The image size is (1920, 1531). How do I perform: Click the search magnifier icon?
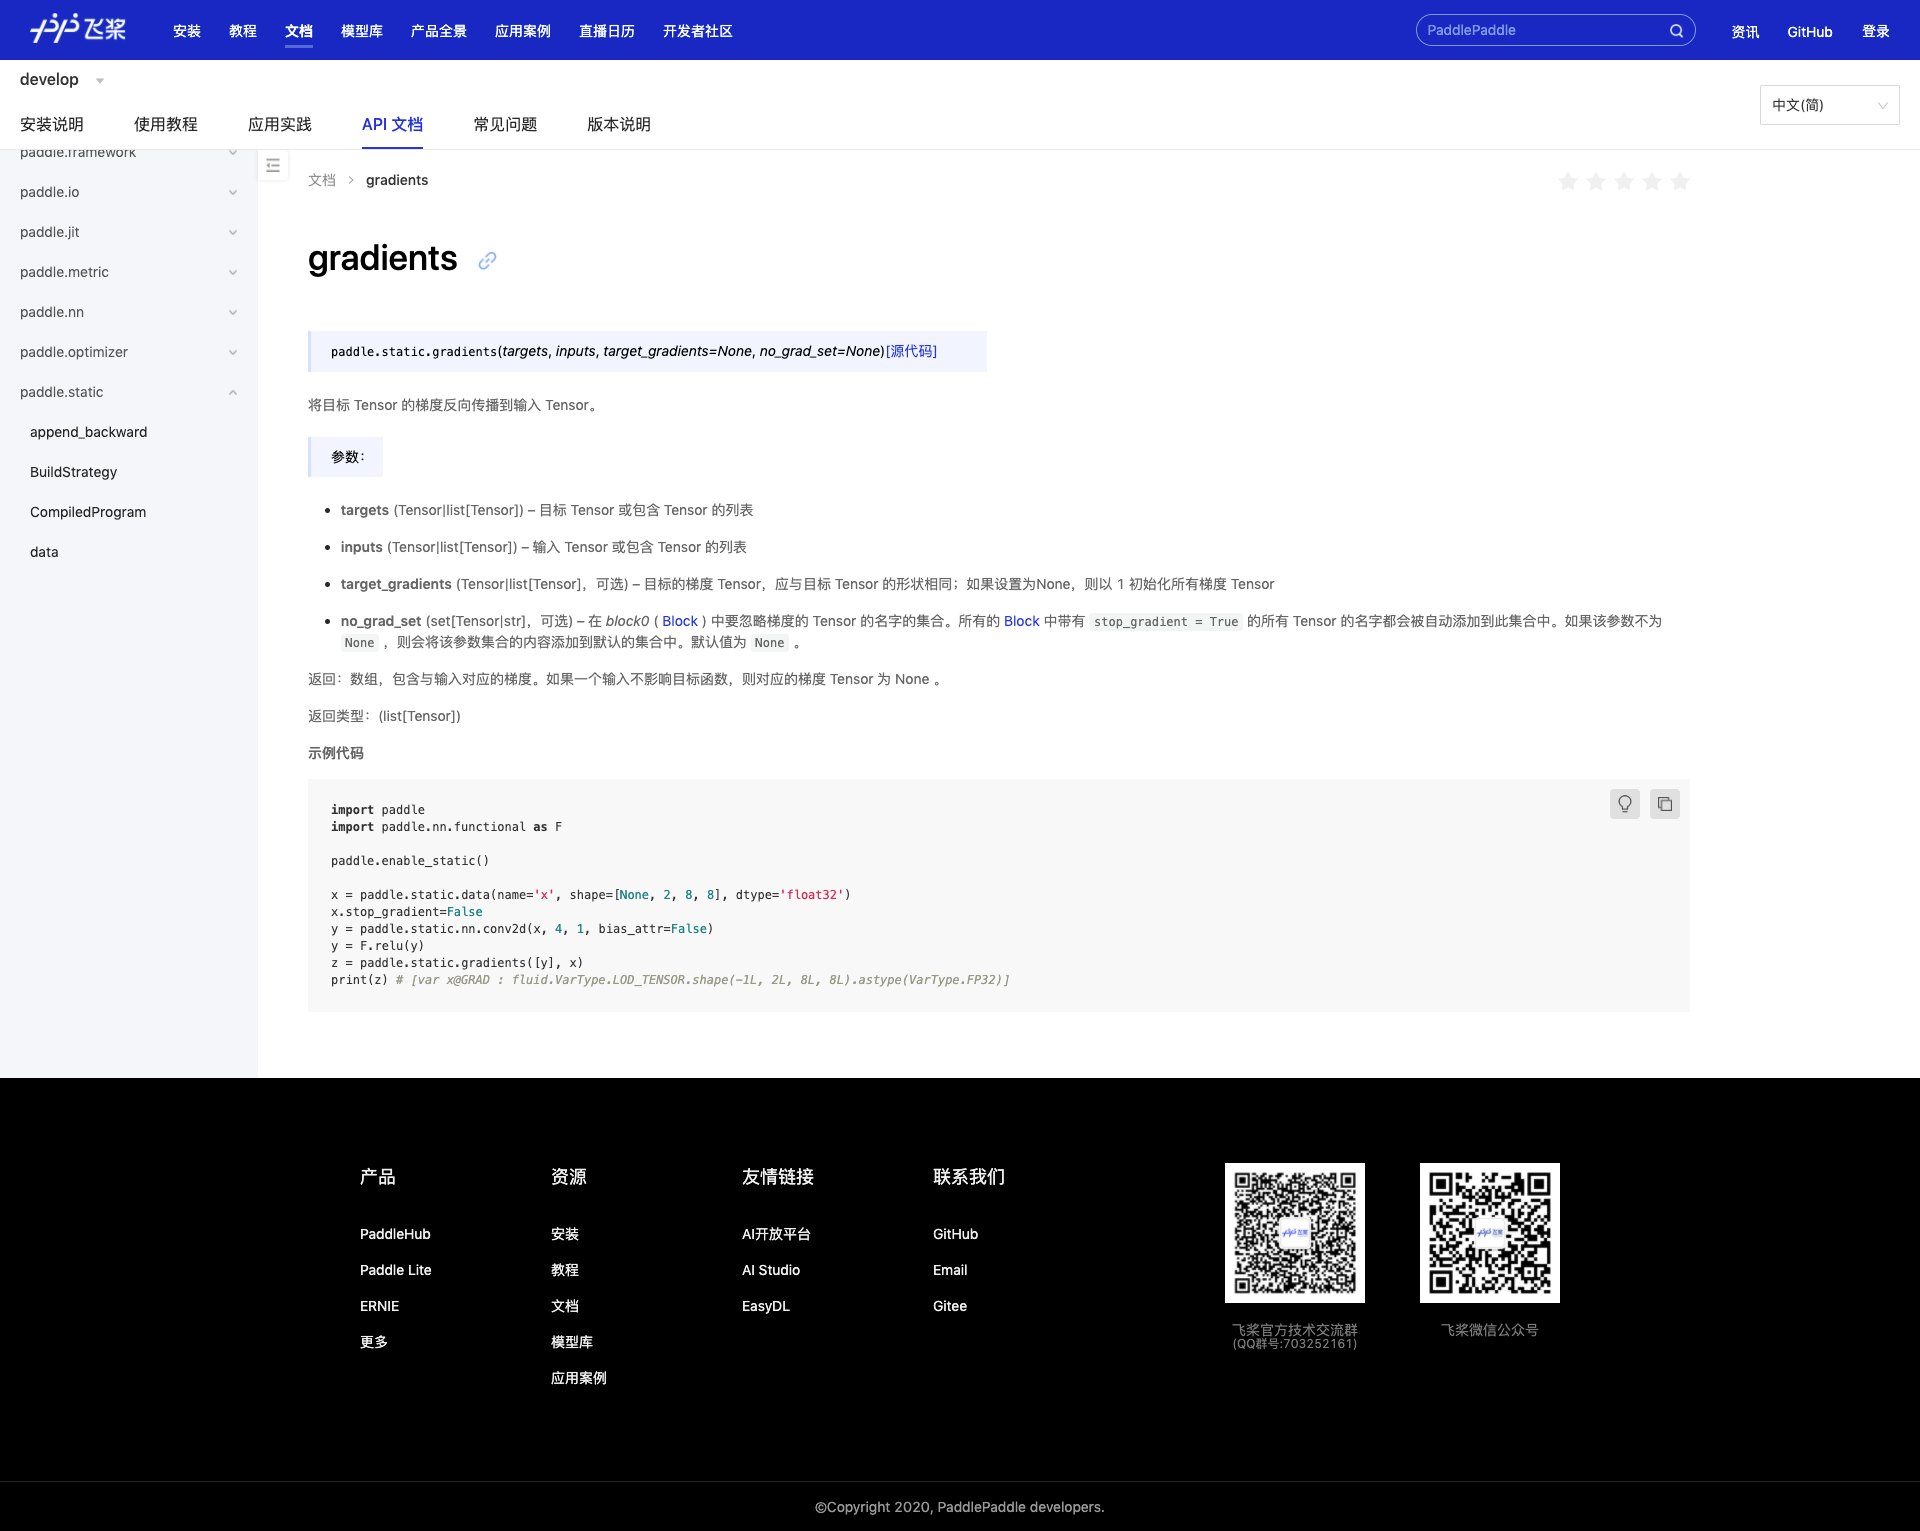[1676, 31]
